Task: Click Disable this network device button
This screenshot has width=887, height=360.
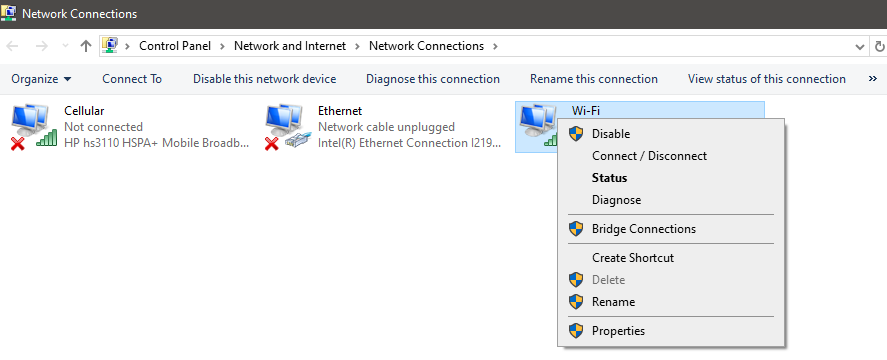Action: 265,79
